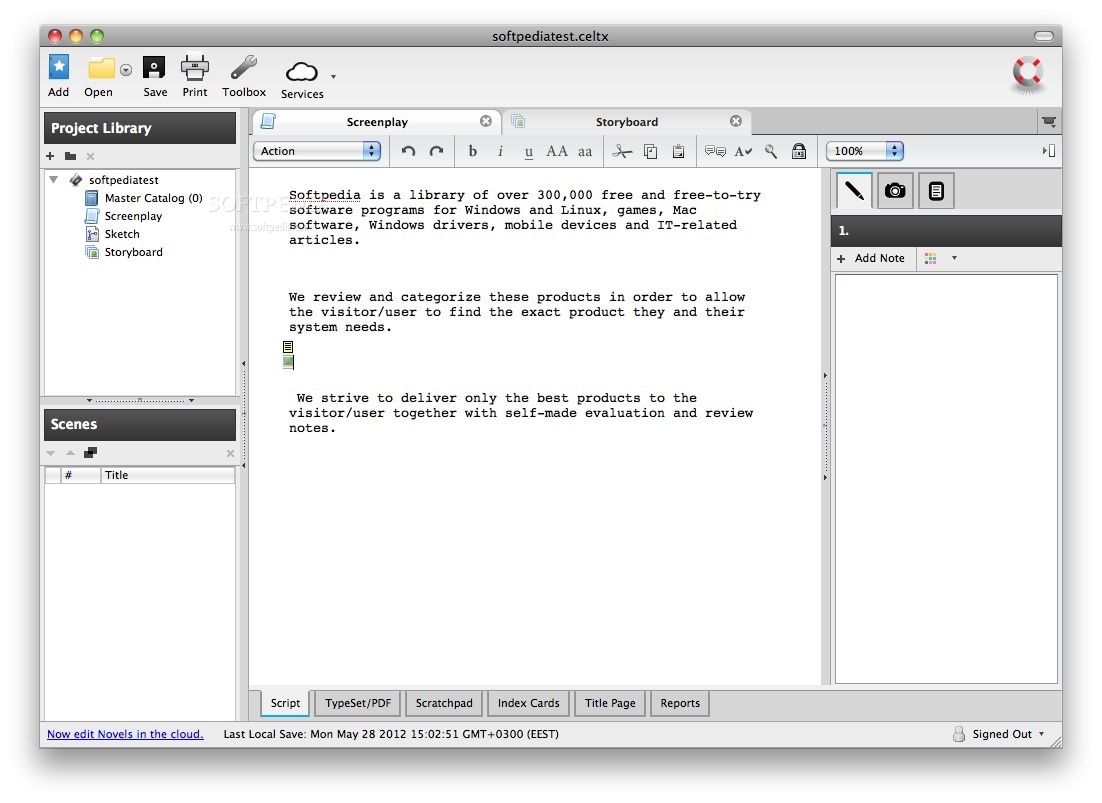Select the Media camera tab icon
Screen dimensions: 1102x803
coord(895,190)
